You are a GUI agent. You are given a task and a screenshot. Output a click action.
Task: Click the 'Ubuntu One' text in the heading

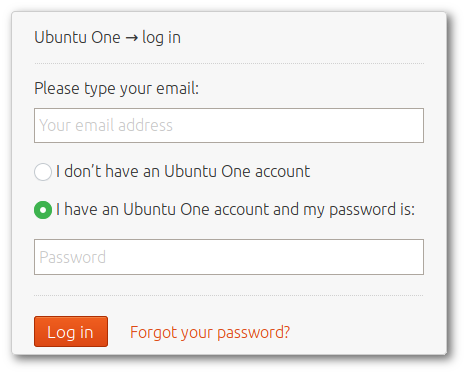tap(77, 37)
